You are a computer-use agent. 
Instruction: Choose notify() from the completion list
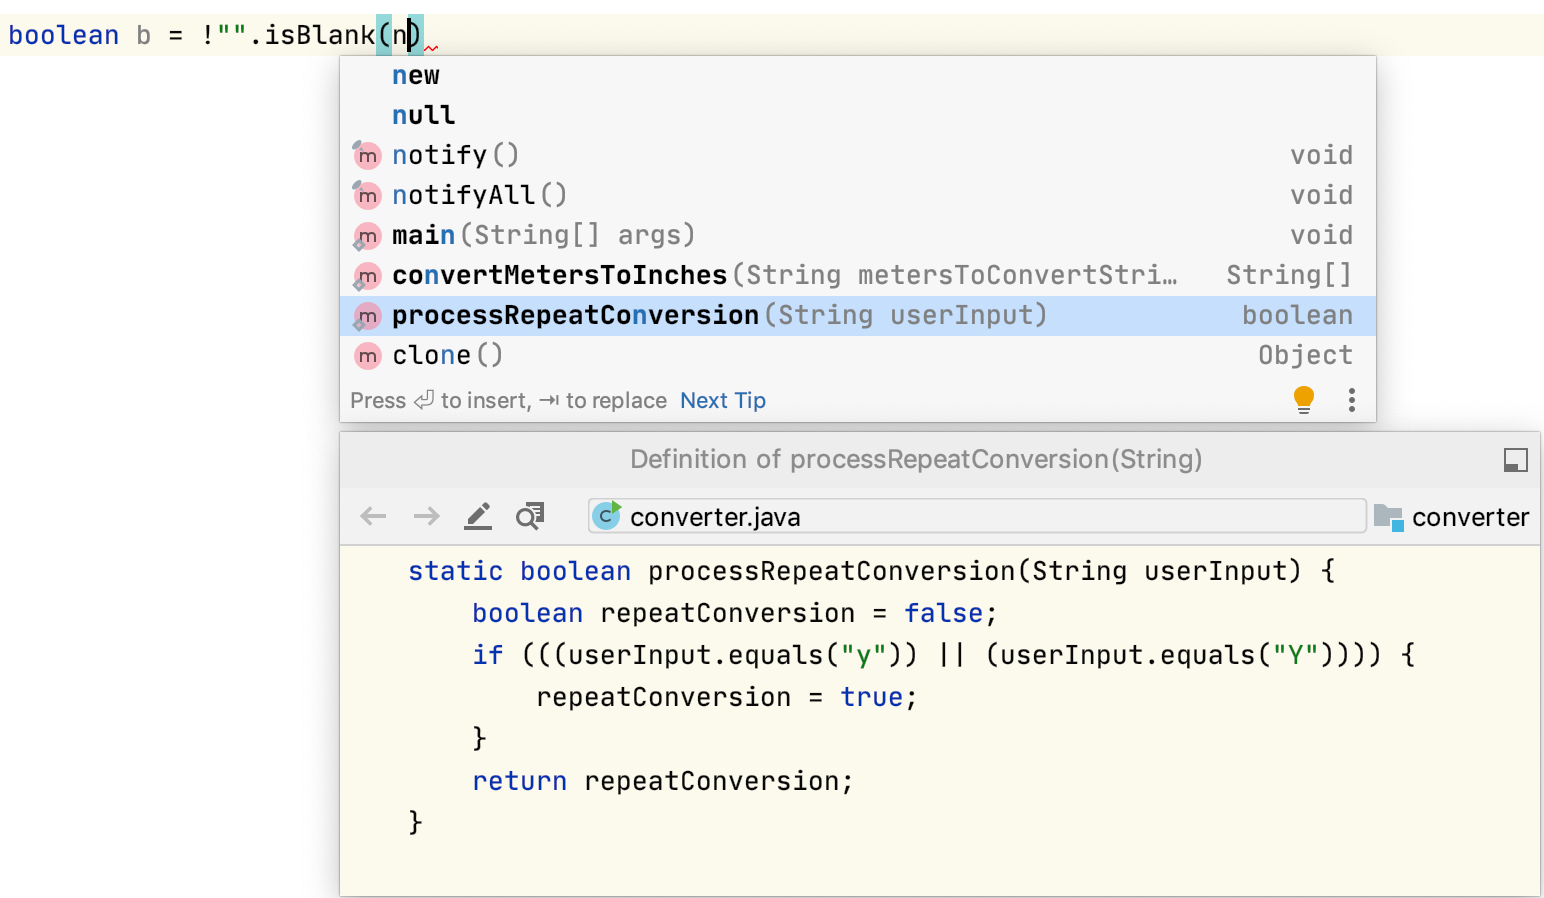click(x=858, y=156)
